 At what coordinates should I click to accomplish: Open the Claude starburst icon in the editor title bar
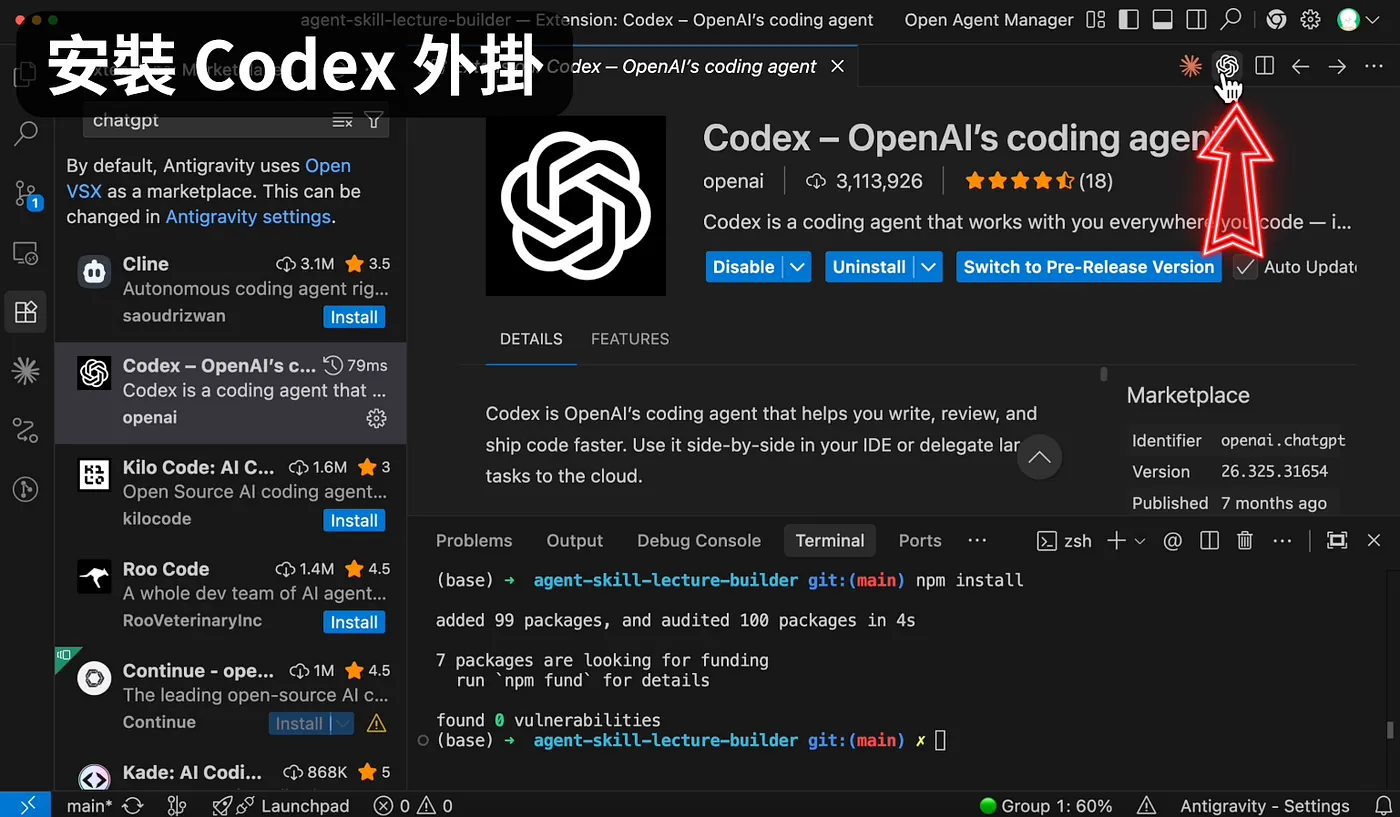[1190, 66]
